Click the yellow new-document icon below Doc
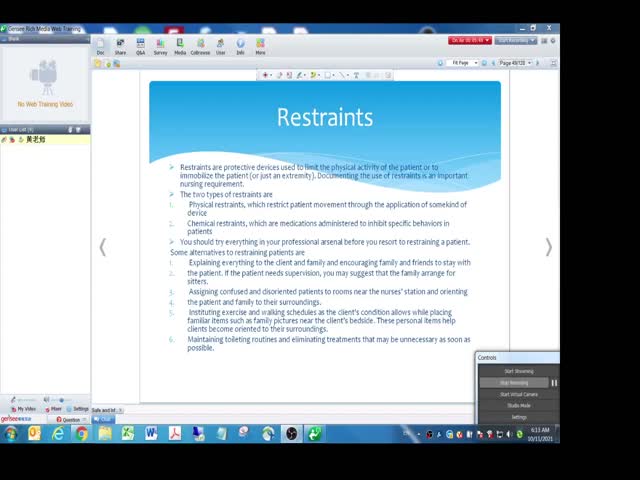640x480 pixels. point(98,63)
